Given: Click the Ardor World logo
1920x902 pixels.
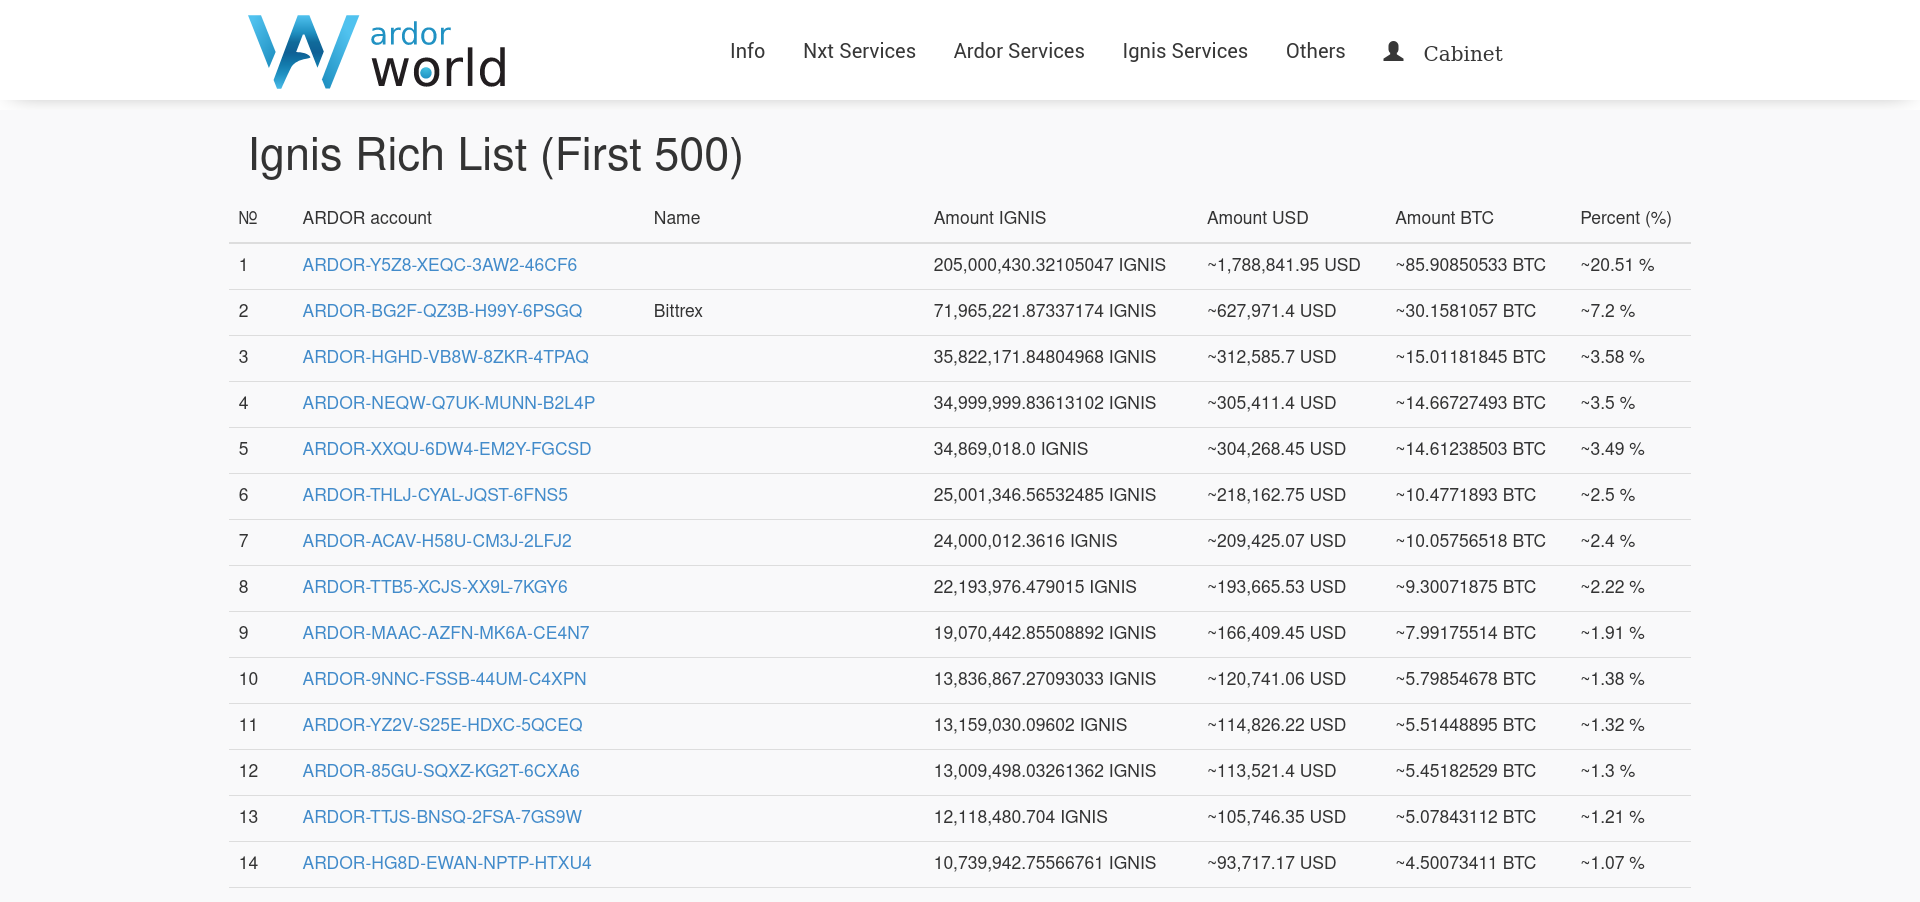Looking at the screenshot, I should pyautogui.click(x=377, y=52).
